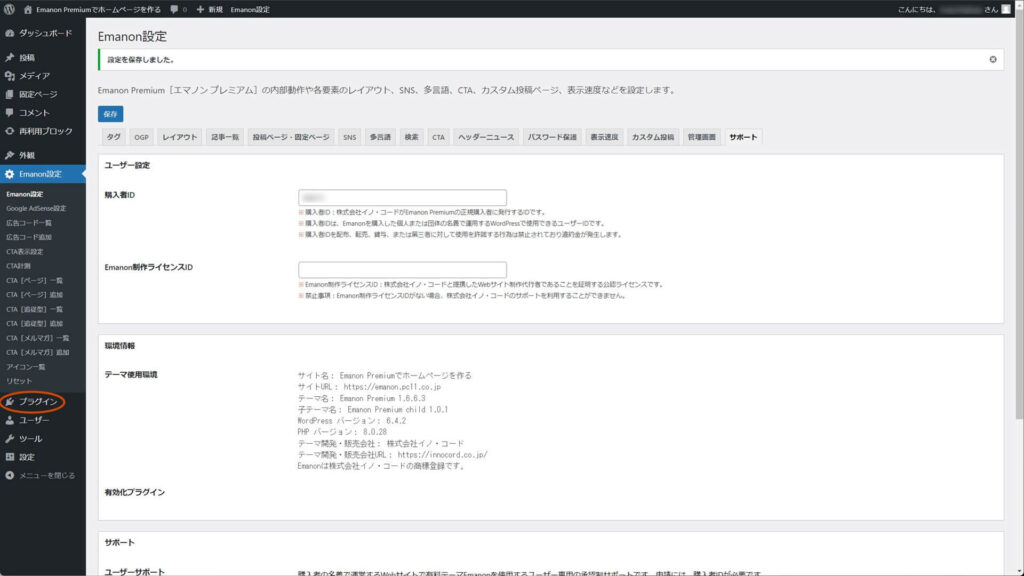Focus the Emanon制作ライセンスID input field
The image size is (1024, 576).
pyautogui.click(x=402, y=270)
